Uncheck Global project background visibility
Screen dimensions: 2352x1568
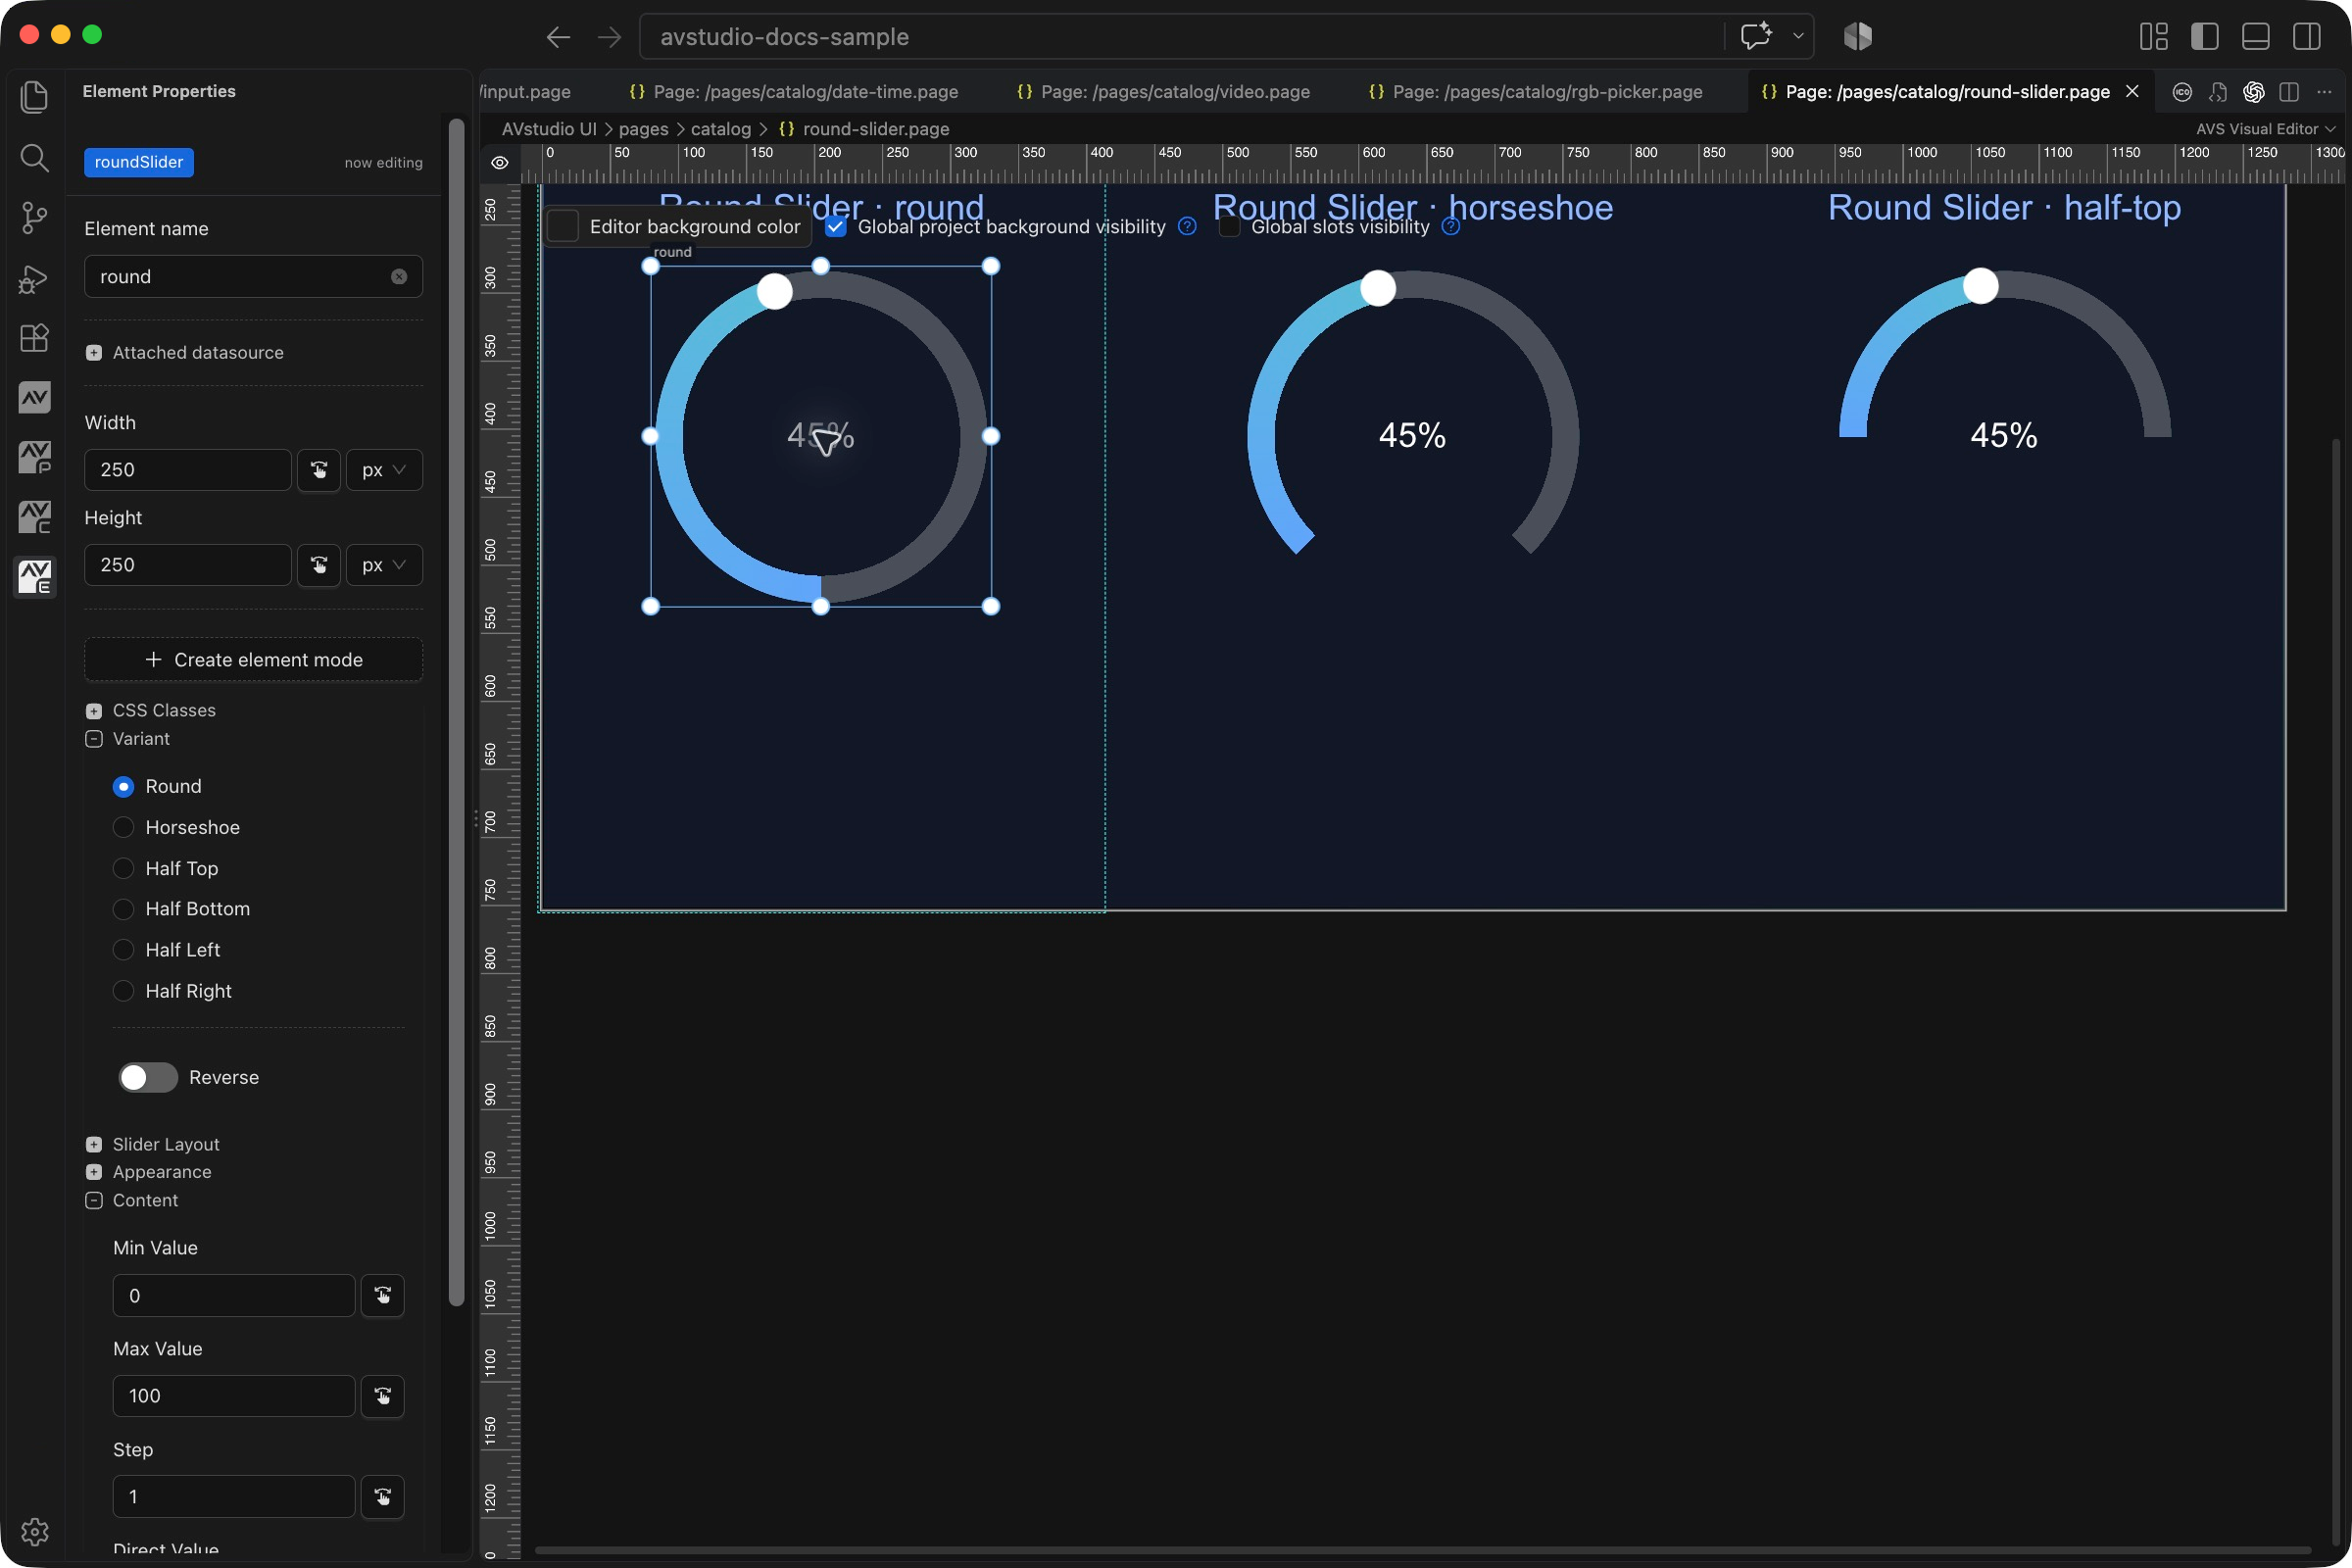pos(836,227)
